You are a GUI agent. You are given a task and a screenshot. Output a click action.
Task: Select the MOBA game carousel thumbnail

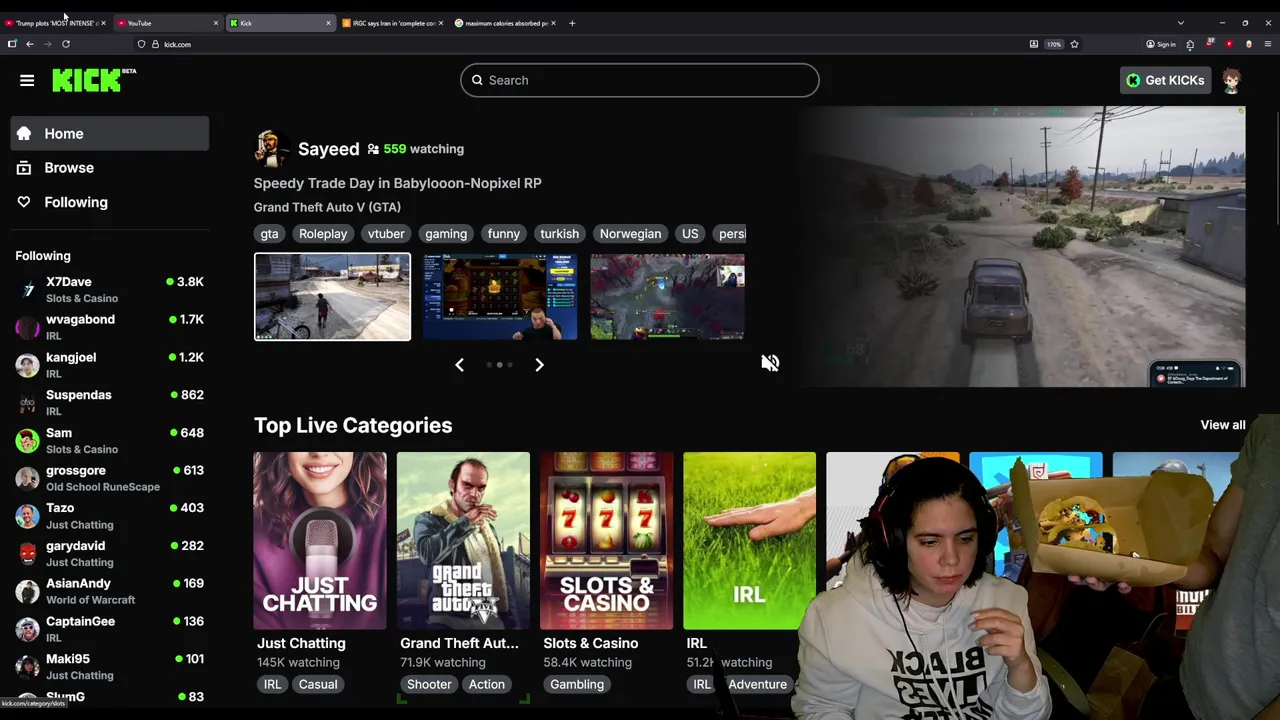(667, 297)
